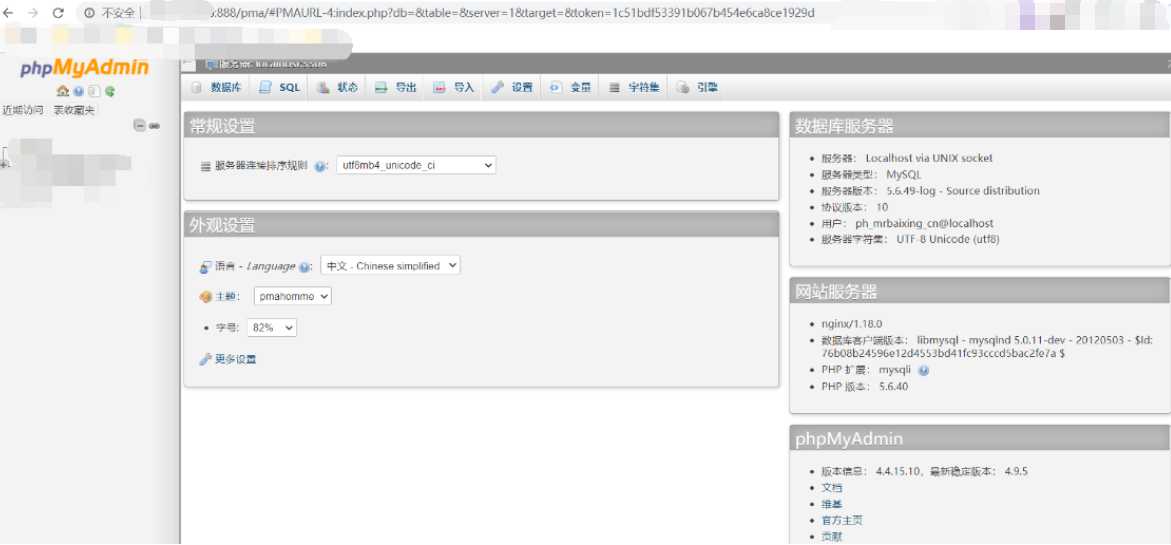Collapse all navigation tree items

(x=139, y=125)
